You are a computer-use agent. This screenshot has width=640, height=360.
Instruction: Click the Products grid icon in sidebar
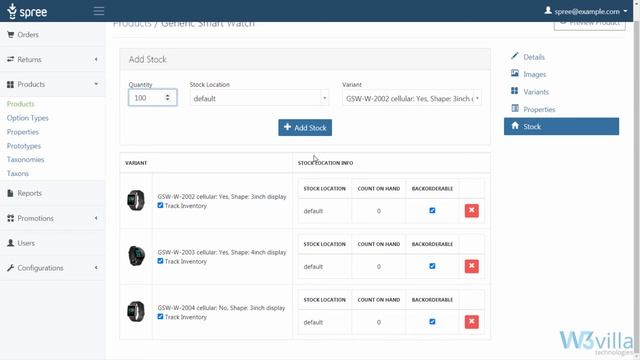[11, 84]
